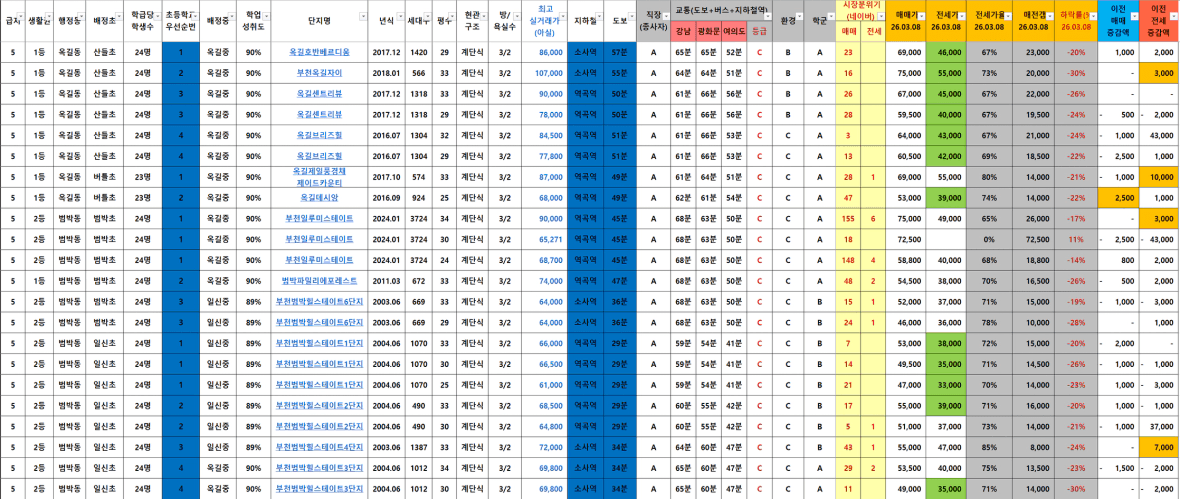Open the 배정중 column filter dropdown
1180x499 pixels.
click(231, 15)
